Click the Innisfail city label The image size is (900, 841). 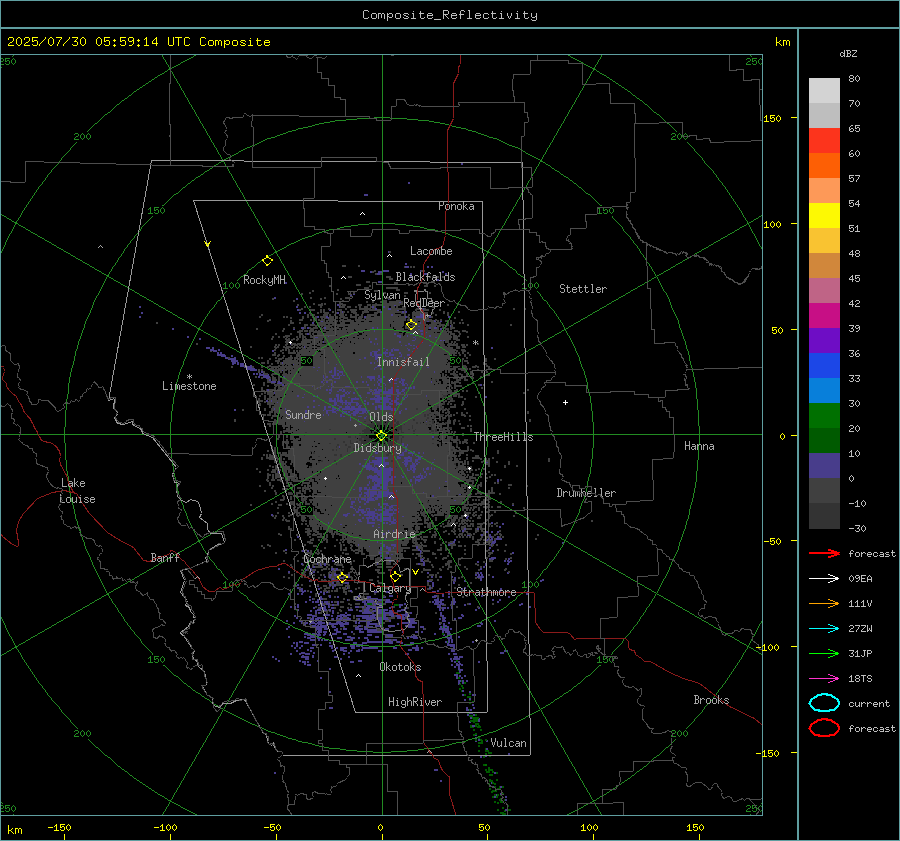pos(403,362)
